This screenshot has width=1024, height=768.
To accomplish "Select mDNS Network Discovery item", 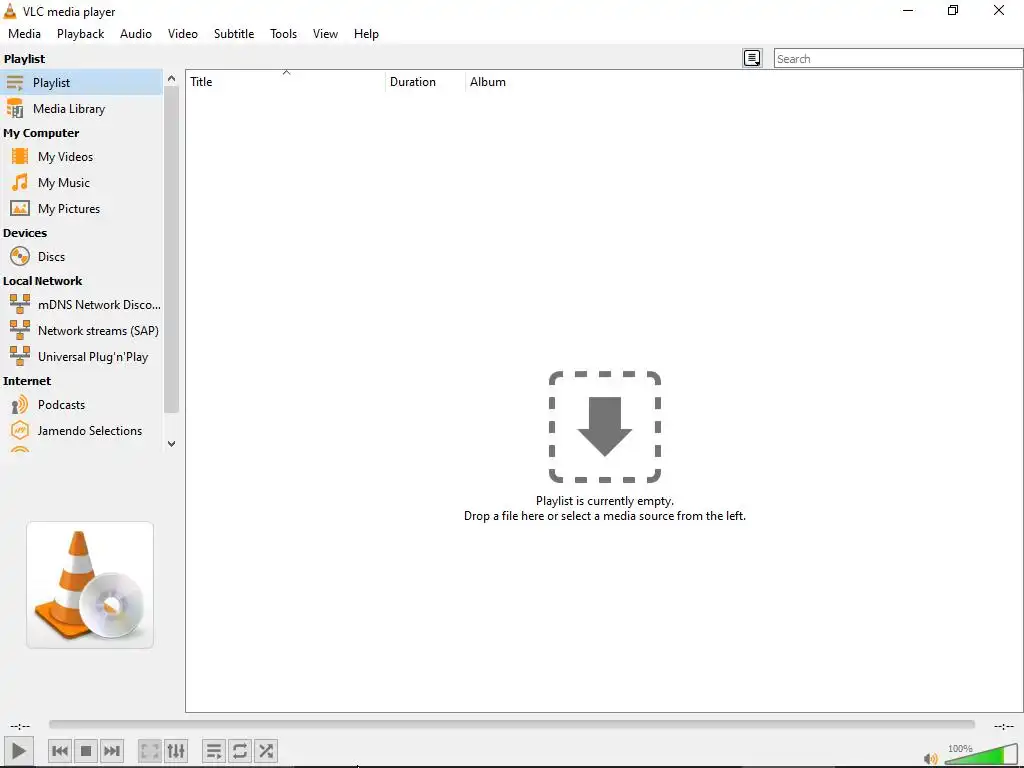I will pos(81,305).
